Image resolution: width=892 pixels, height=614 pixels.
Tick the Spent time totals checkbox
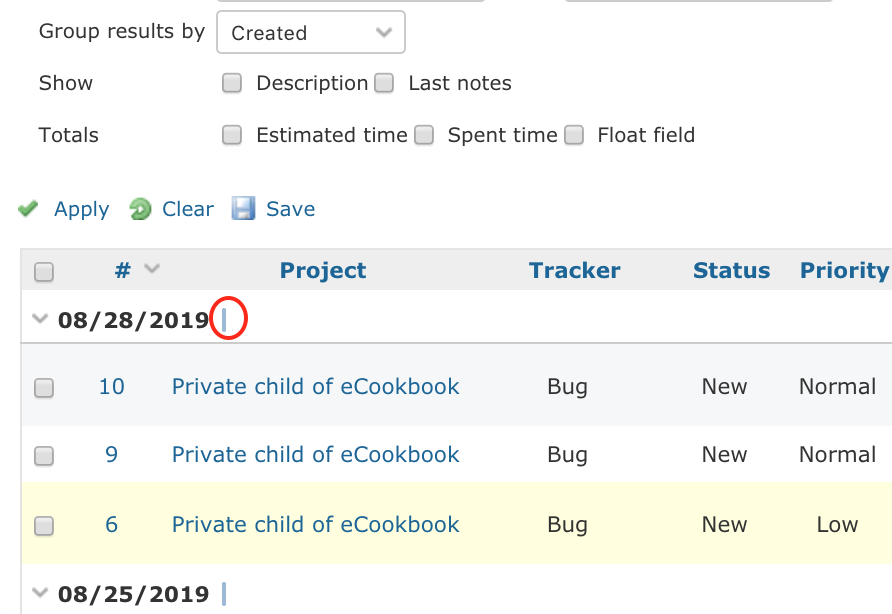click(424, 135)
